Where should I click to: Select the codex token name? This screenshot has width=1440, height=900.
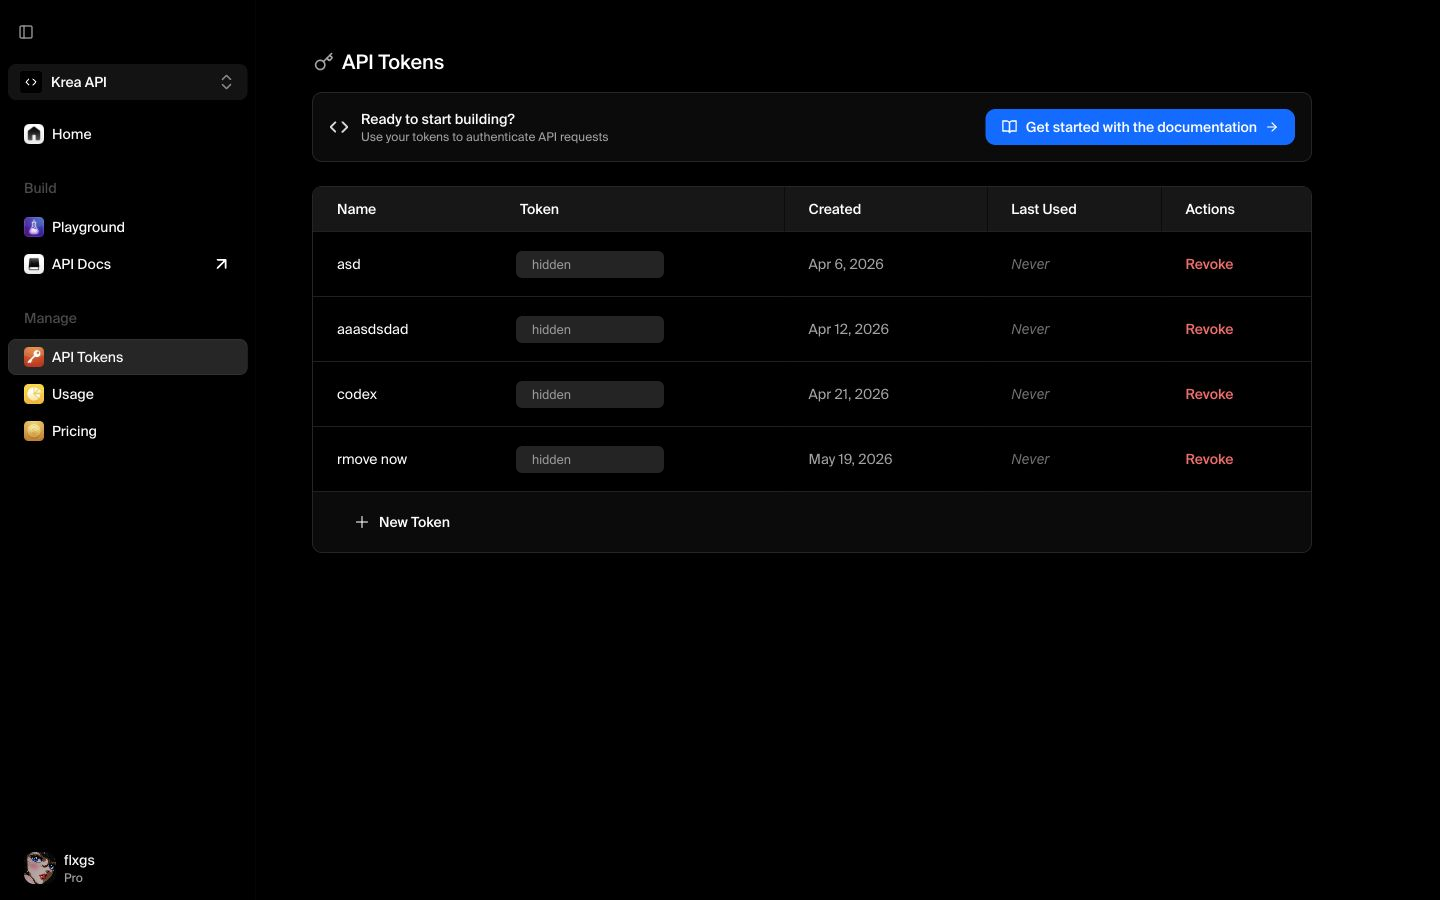pos(357,394)
